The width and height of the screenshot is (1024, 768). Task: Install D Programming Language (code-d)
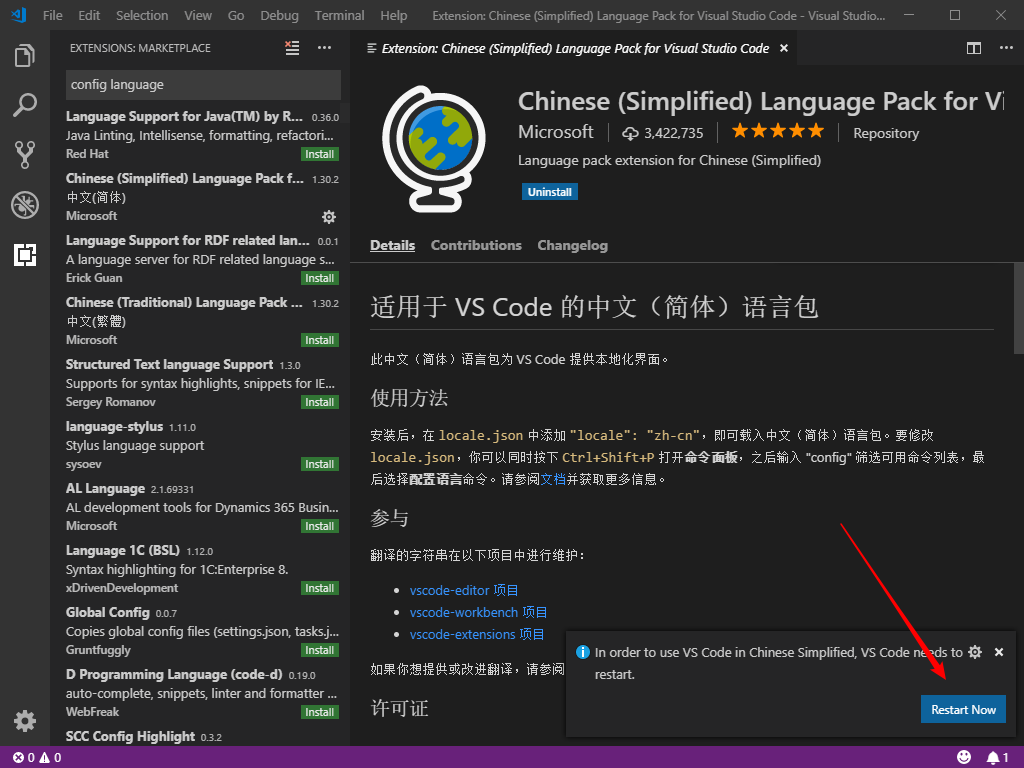point(319,712)
